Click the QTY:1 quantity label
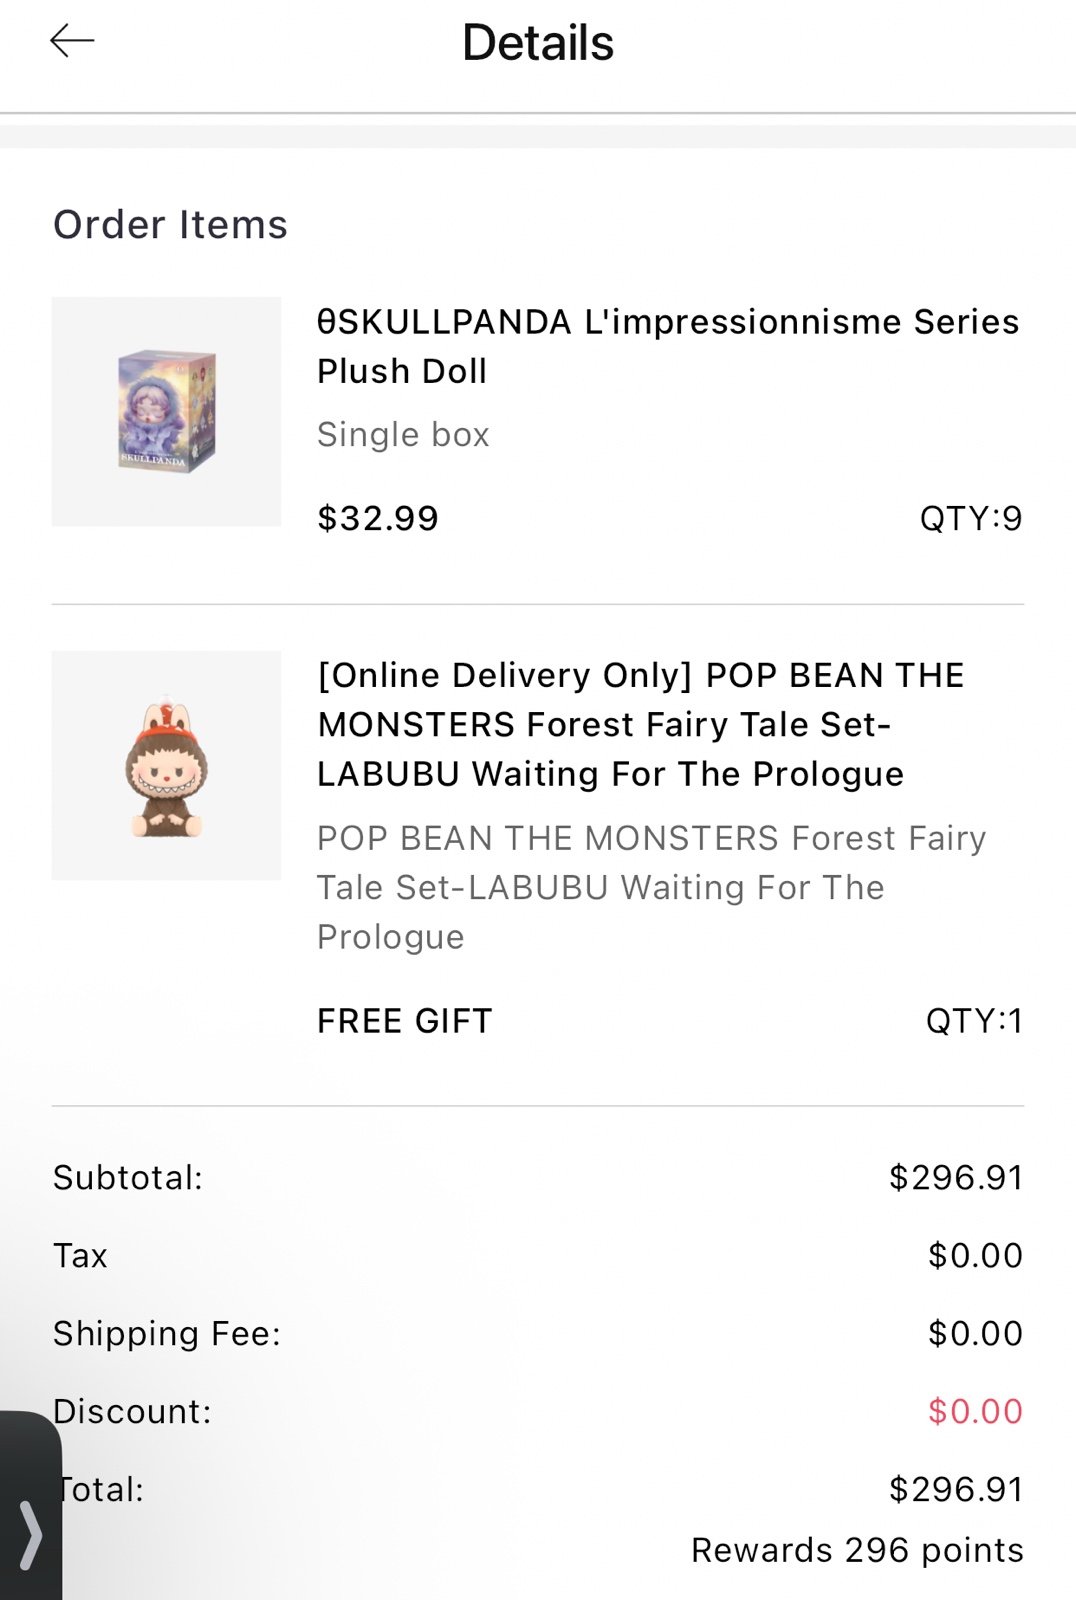This screenshot has height=1600, width=1076. 974,1021
